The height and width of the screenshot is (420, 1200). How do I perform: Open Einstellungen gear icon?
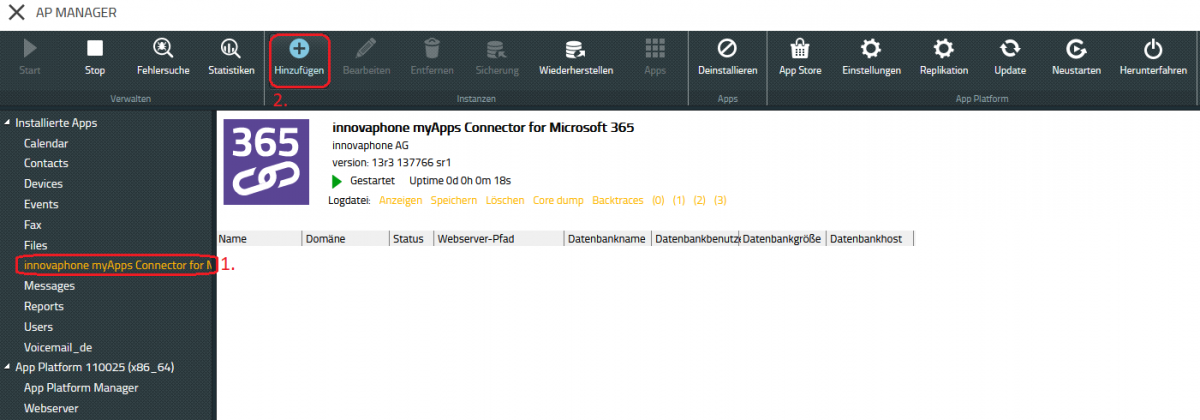(x=871, y=48)
